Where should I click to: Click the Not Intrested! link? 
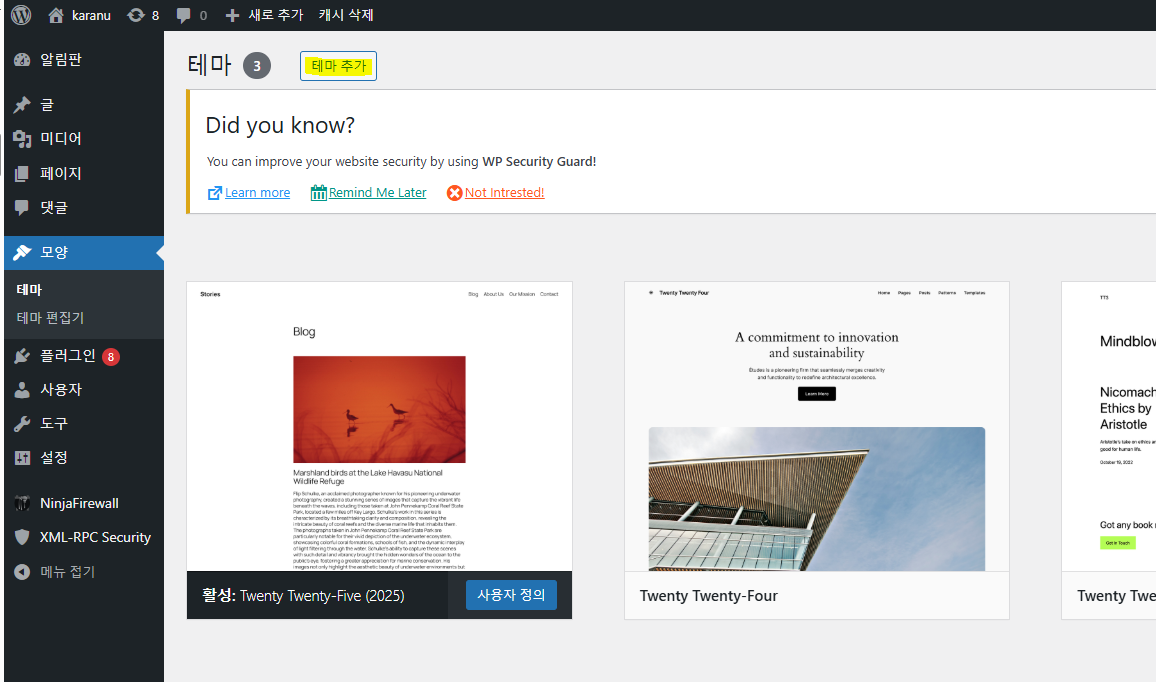tap(504, 192)
